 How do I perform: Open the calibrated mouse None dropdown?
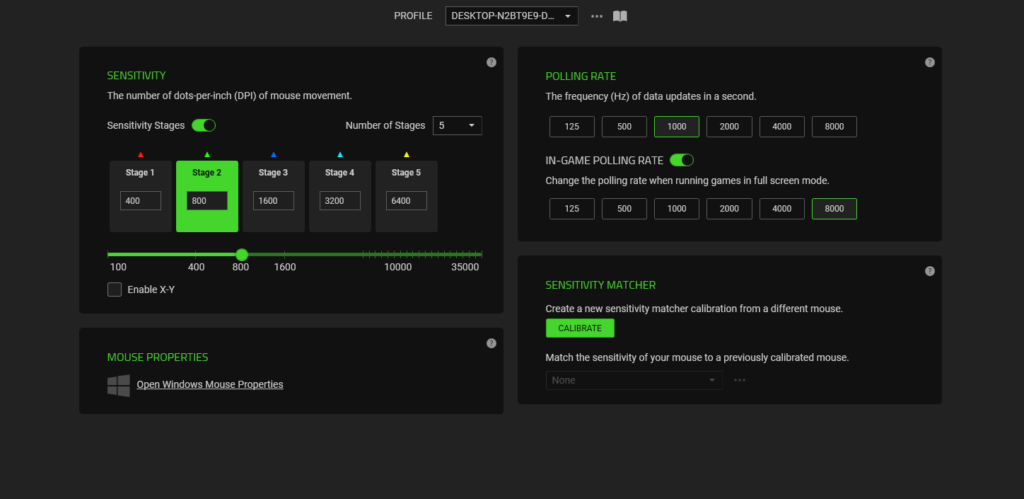point(634,380)
